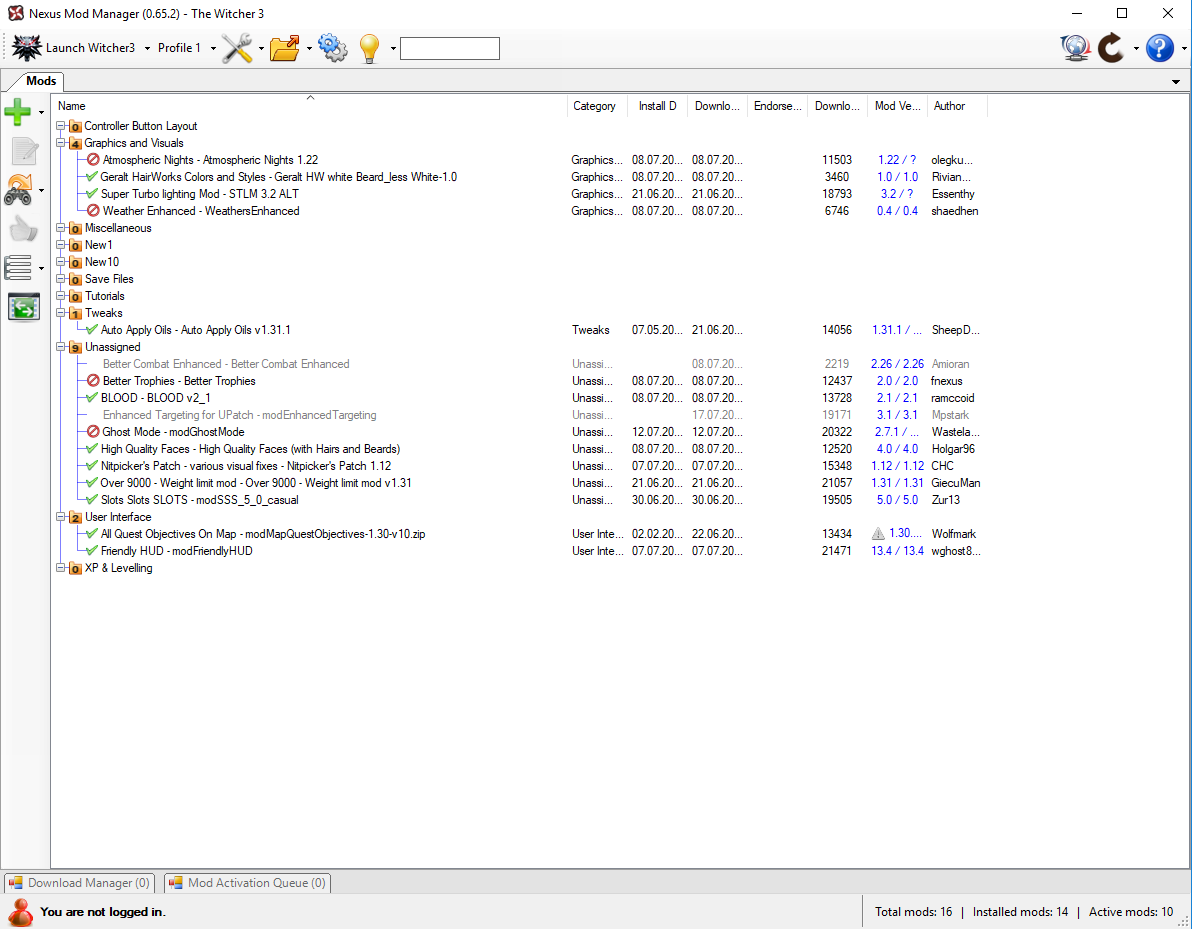Open dropdown arrow beside add mod plus
Screen dimensions: 1192x929
coord(41,113)
